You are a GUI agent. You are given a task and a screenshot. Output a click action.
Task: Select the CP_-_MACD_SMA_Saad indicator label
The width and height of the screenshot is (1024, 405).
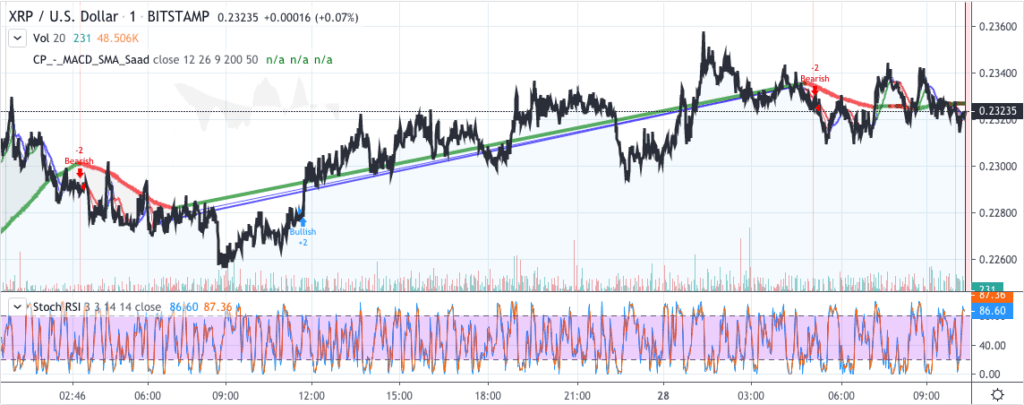point(91,60)
